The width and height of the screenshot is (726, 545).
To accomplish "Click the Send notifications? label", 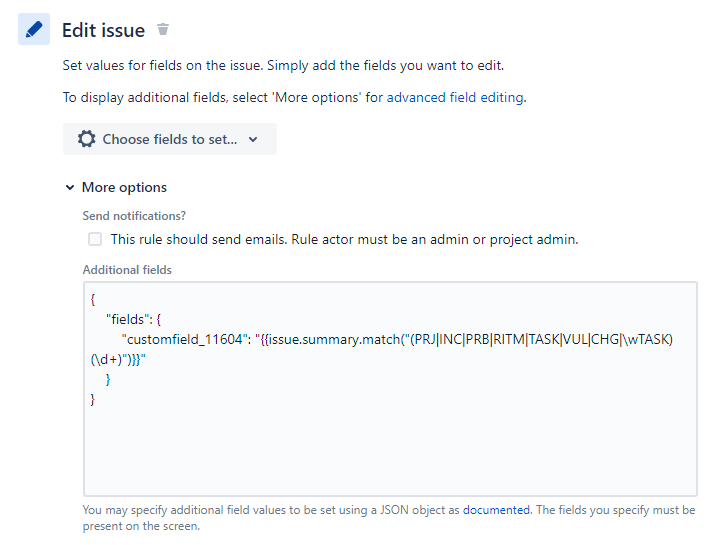I will 134,216.
